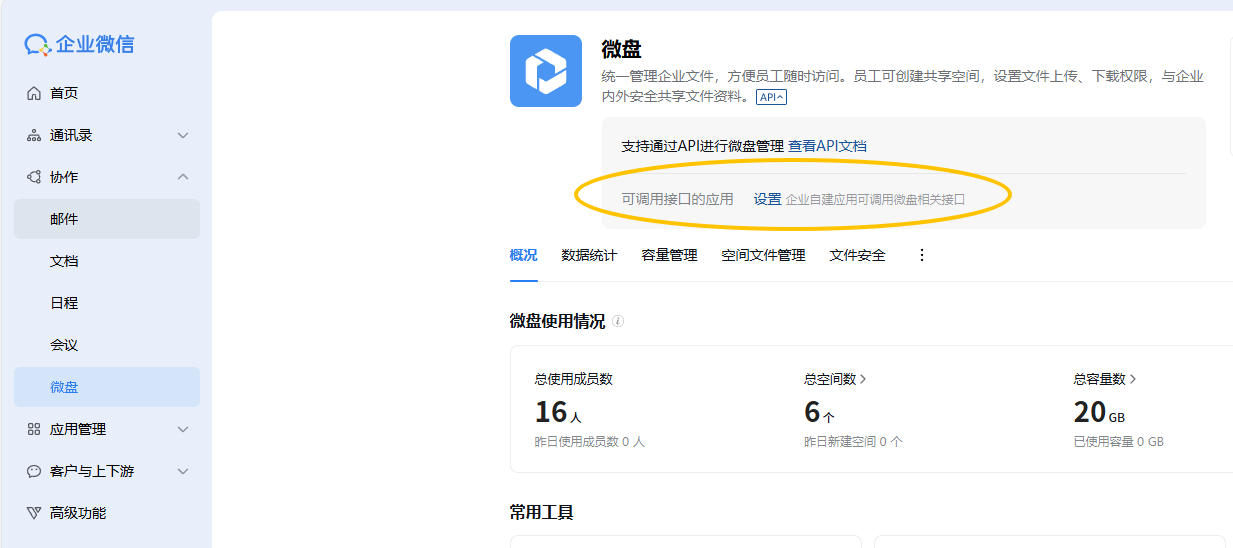Open 总空间数 details arrow
This screenshot has height=548, width=1233.
click(x=863, y=379)
